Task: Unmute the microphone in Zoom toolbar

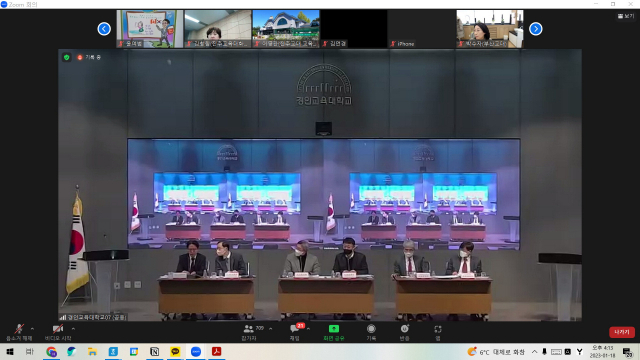Action: click(19, 332)
